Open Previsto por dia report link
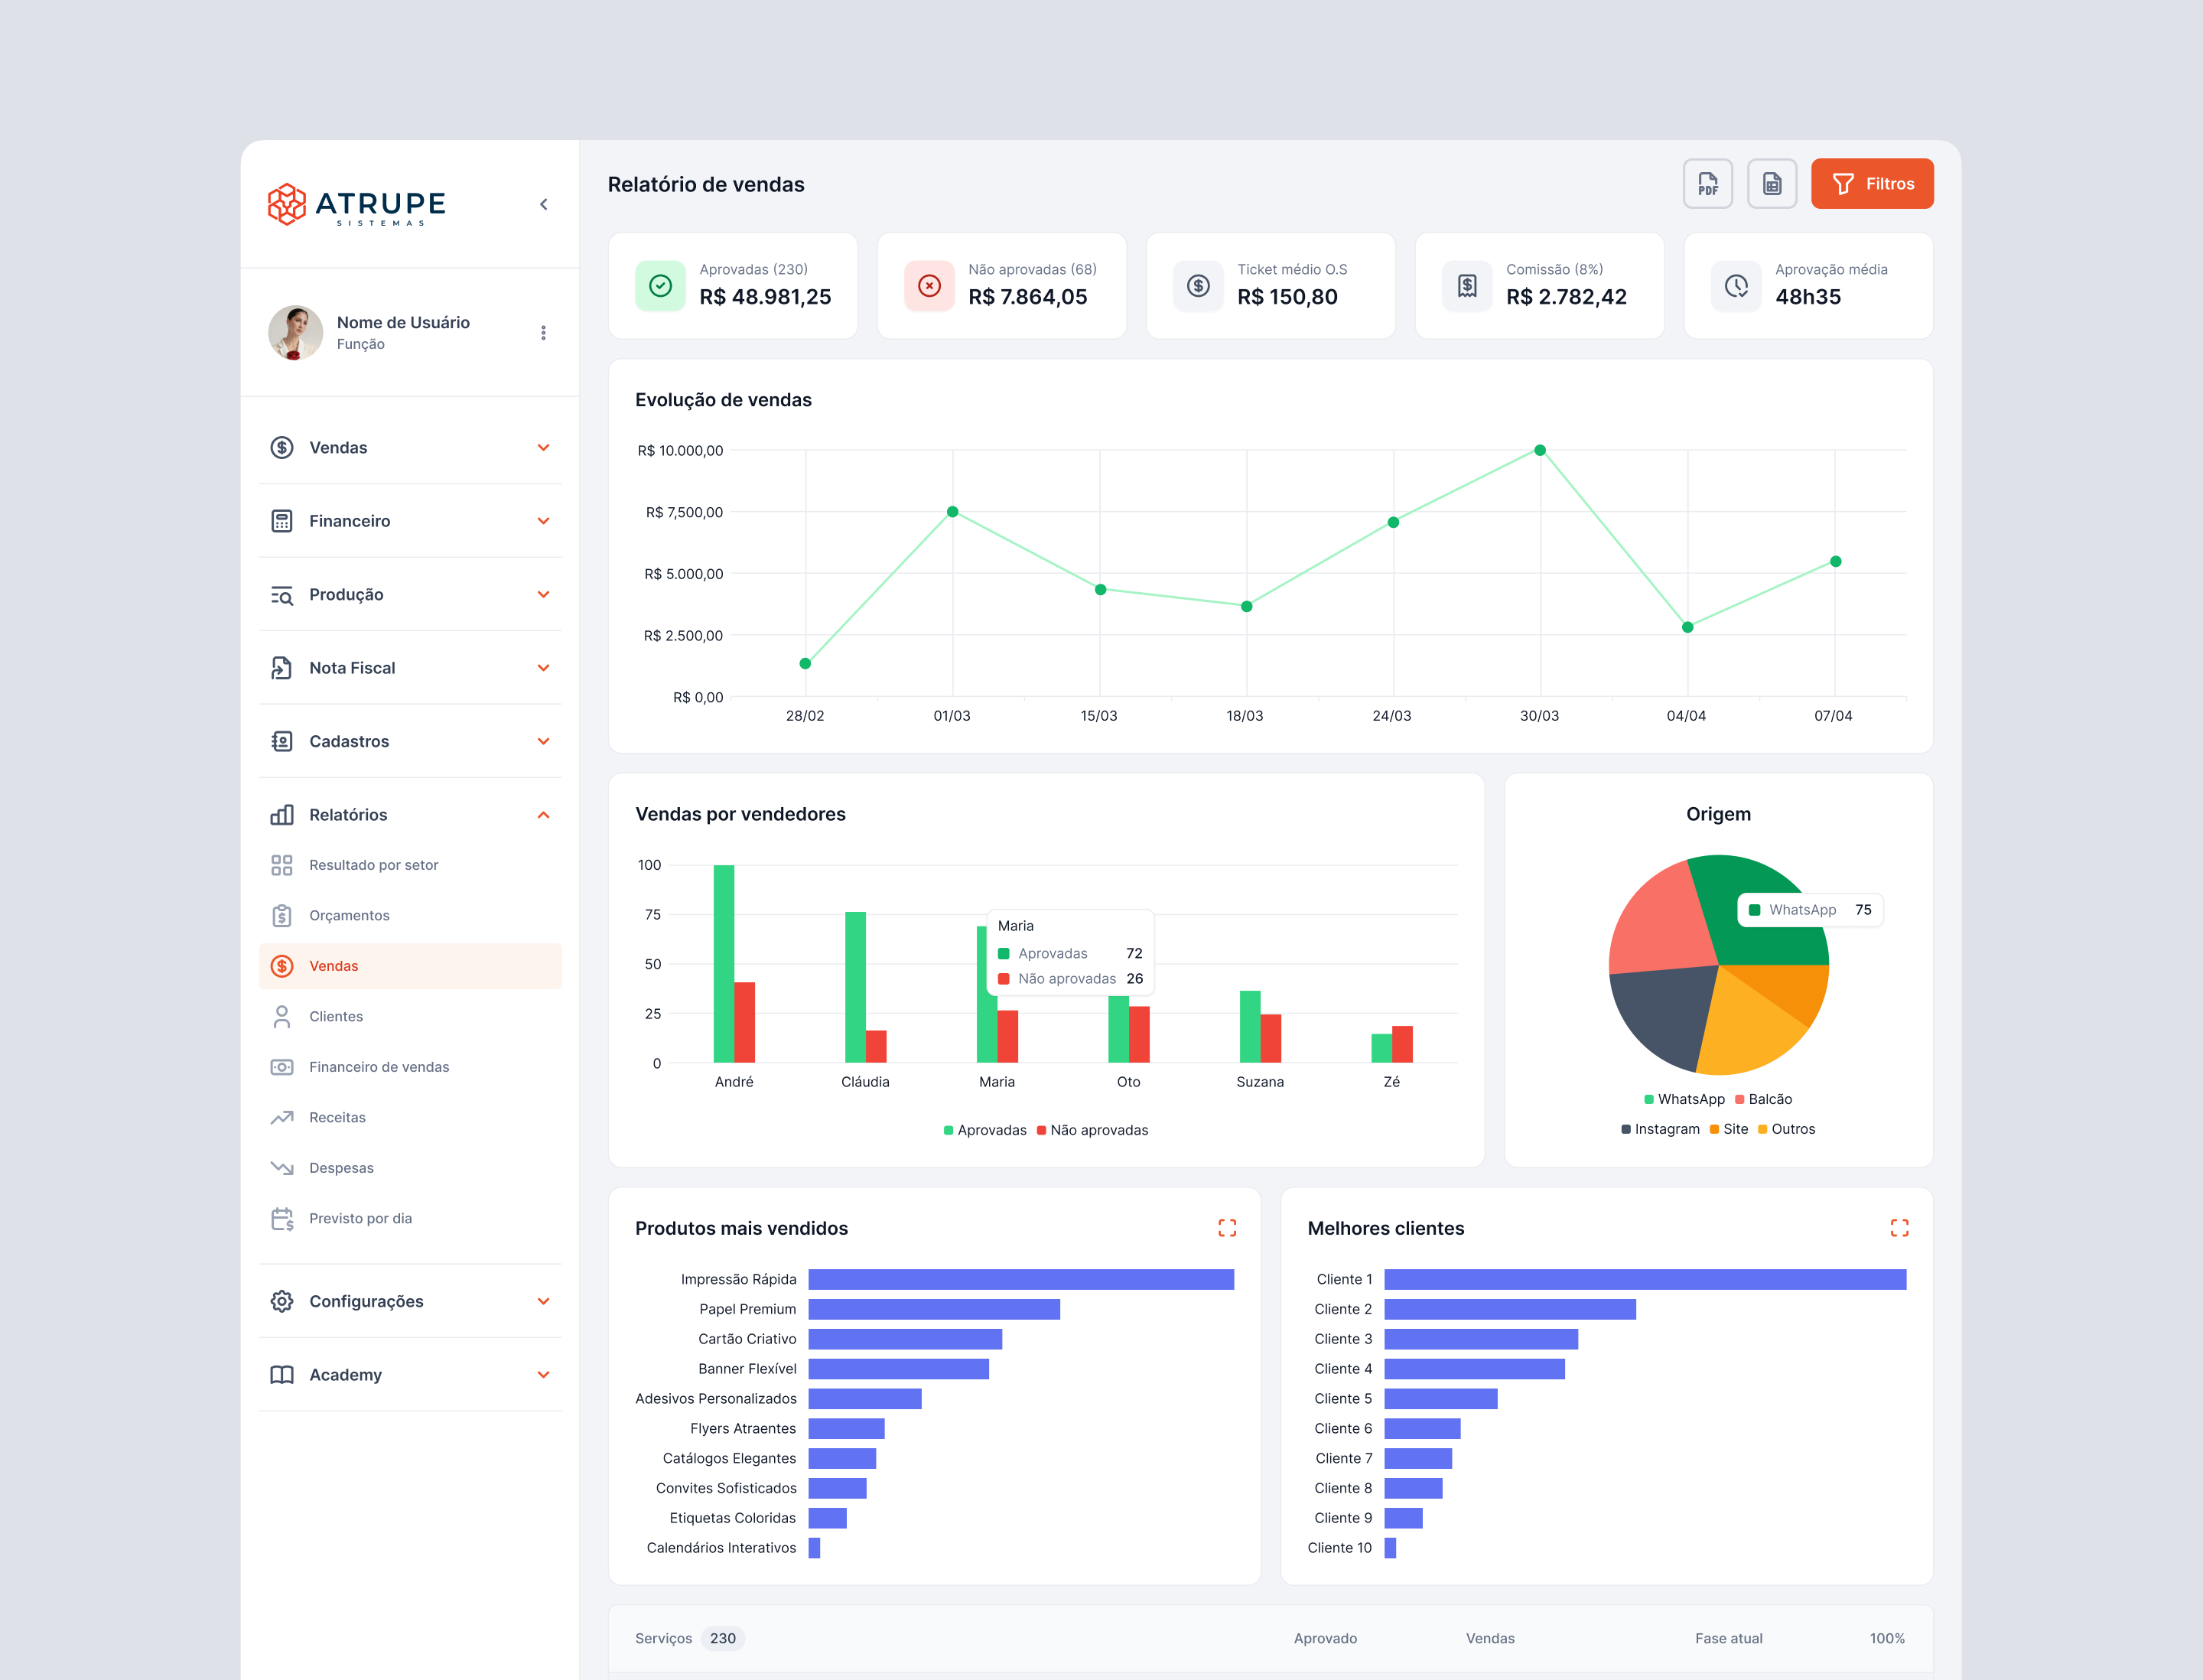This screenshot has width=2203, height=1680. pos(360,1218)
